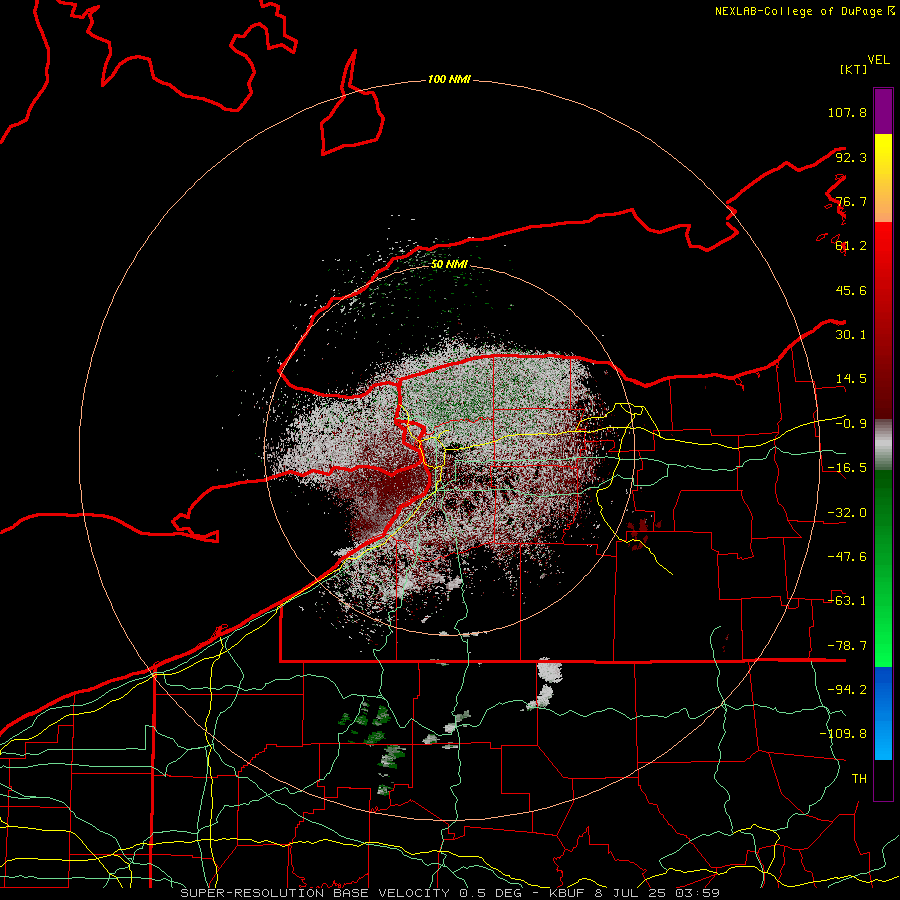Click the 45.6 legend value
Viewport: 900px width, 900px height.
(x=851, y=290)
